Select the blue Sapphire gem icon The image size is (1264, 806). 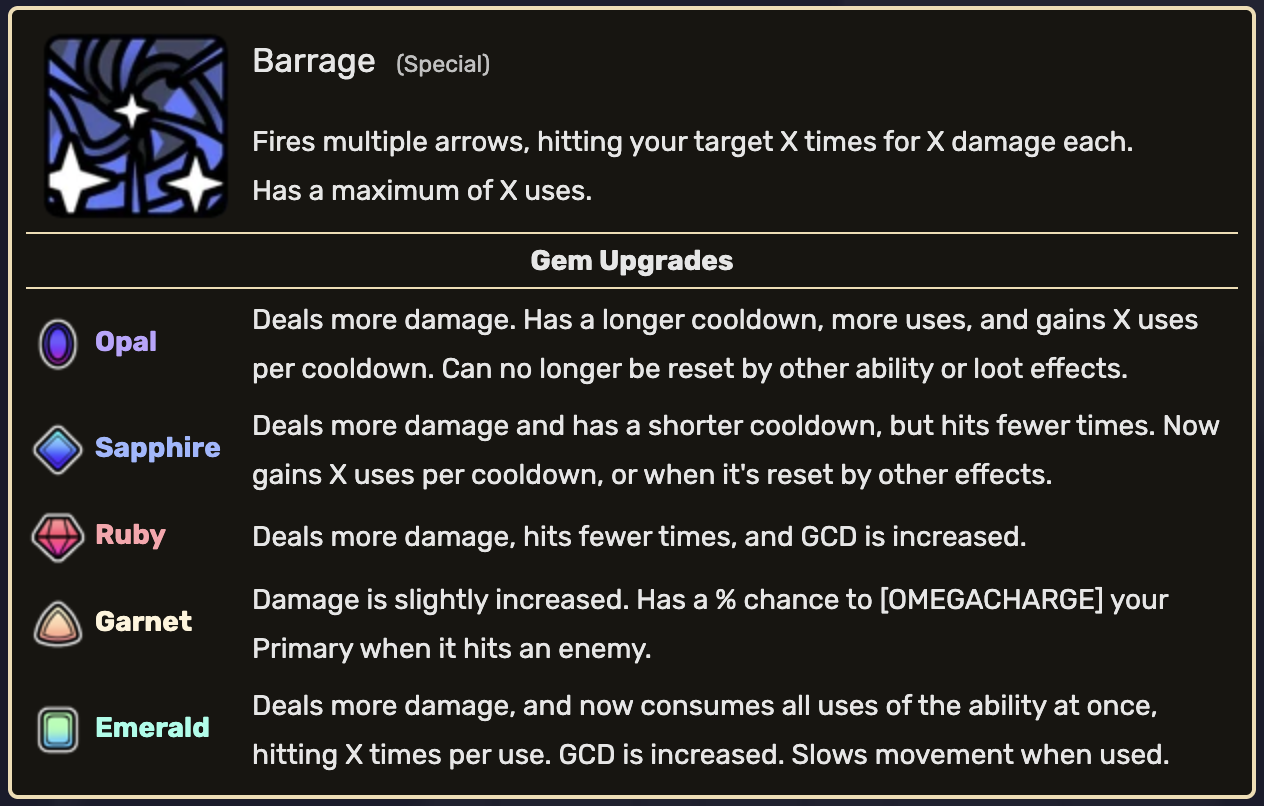pos(57,449)
